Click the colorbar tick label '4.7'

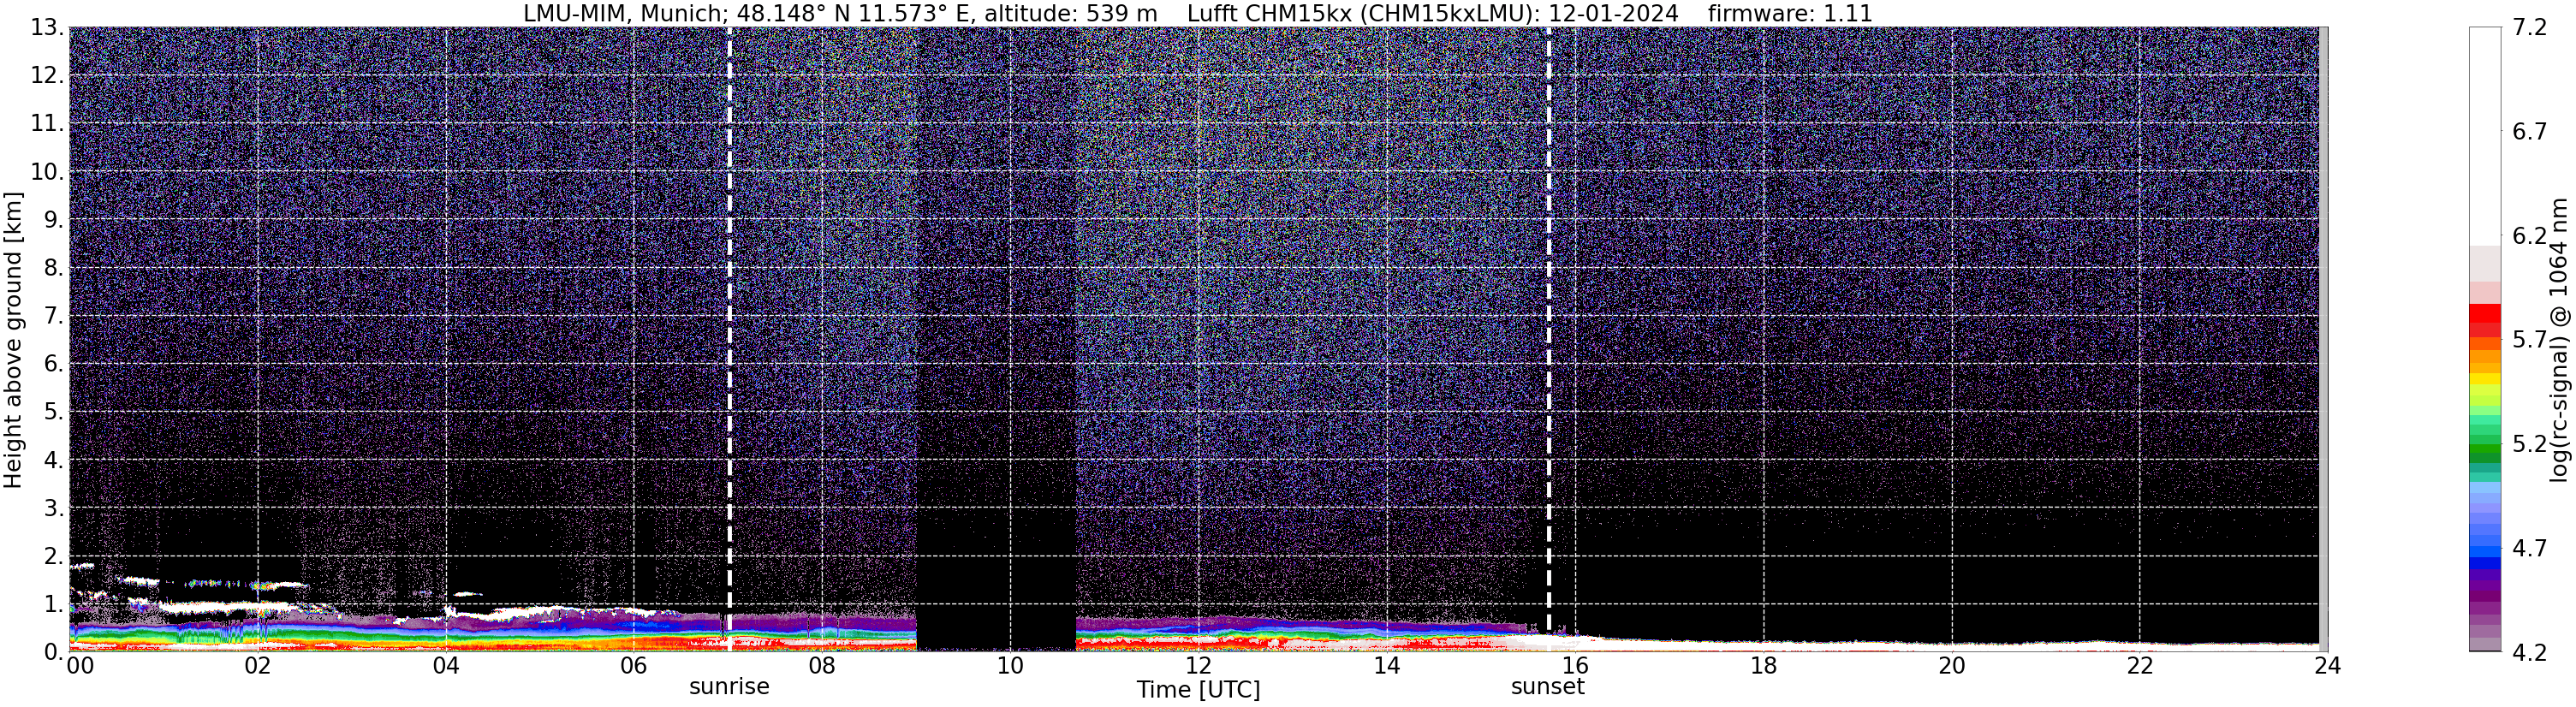click(x=2529, y=548)
